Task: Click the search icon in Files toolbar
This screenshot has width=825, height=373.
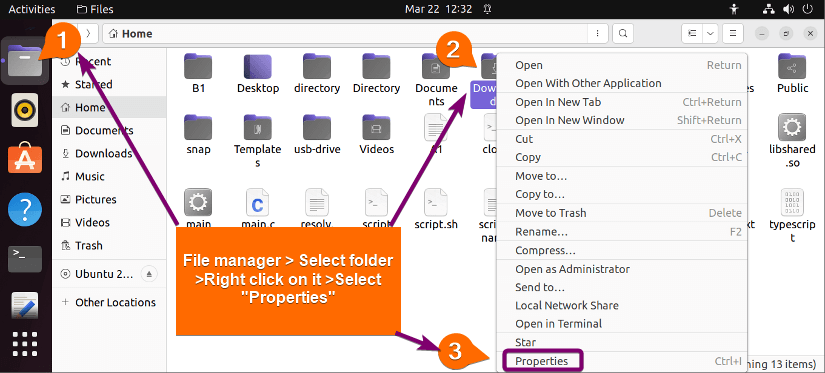Action: 622,34
